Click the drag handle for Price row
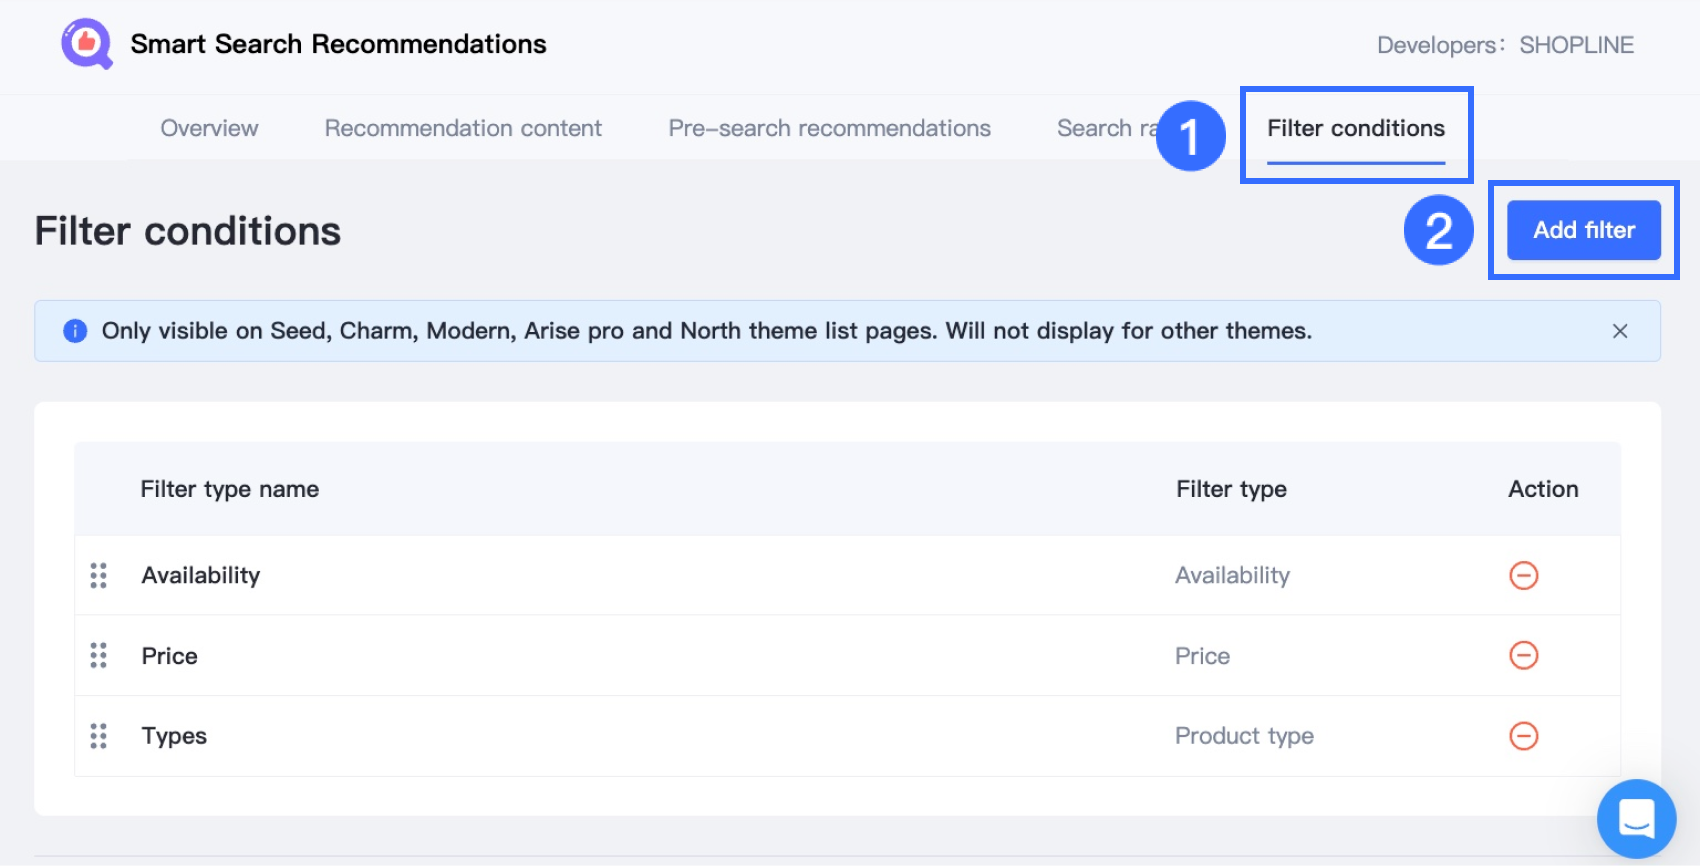 tap(98, 655)
